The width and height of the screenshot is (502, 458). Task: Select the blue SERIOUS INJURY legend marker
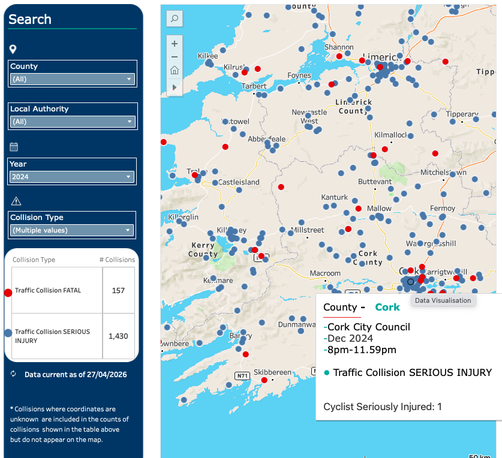(x=8, y=333)
